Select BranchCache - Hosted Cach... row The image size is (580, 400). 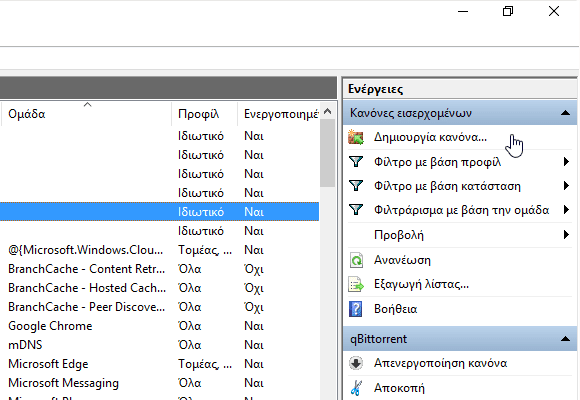[159, 288]
